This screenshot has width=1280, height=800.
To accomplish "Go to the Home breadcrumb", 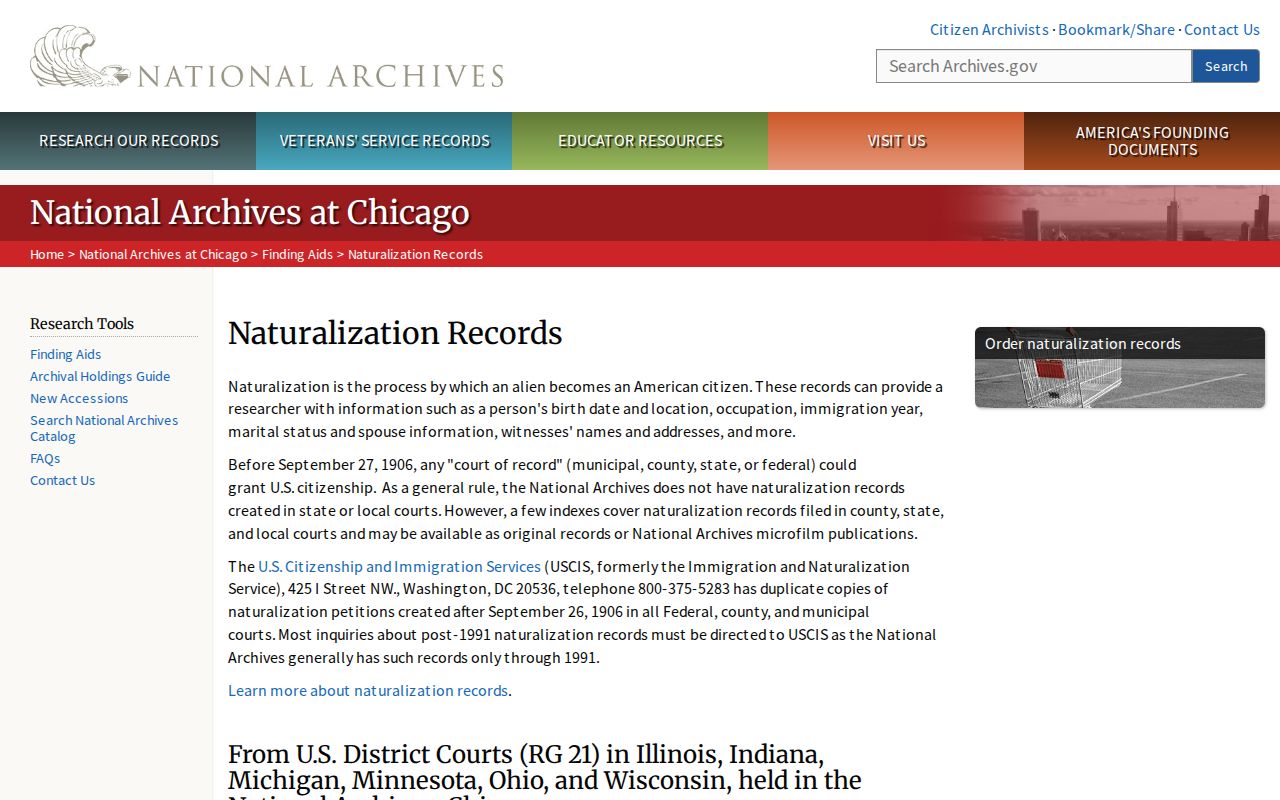I will click(47, 254).
